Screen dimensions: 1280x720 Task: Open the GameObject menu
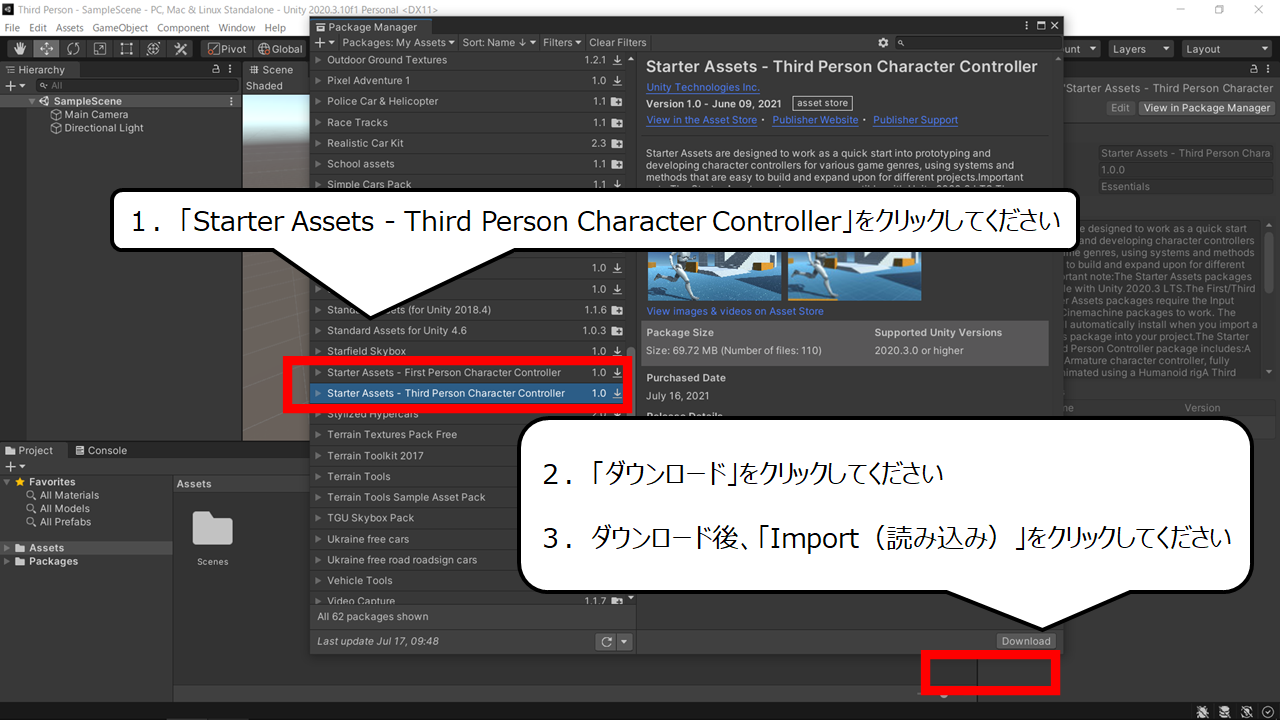point(121,28)
